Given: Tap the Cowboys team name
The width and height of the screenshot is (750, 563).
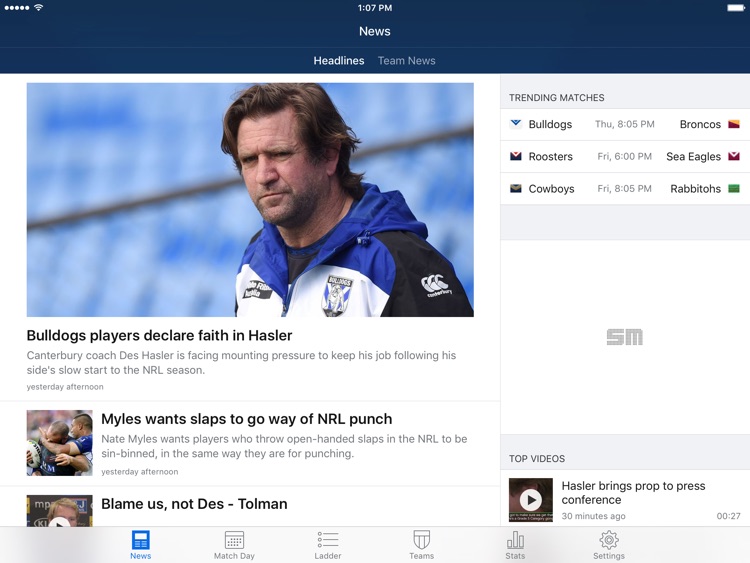Looking at the screenshot, I should (551, 188).
